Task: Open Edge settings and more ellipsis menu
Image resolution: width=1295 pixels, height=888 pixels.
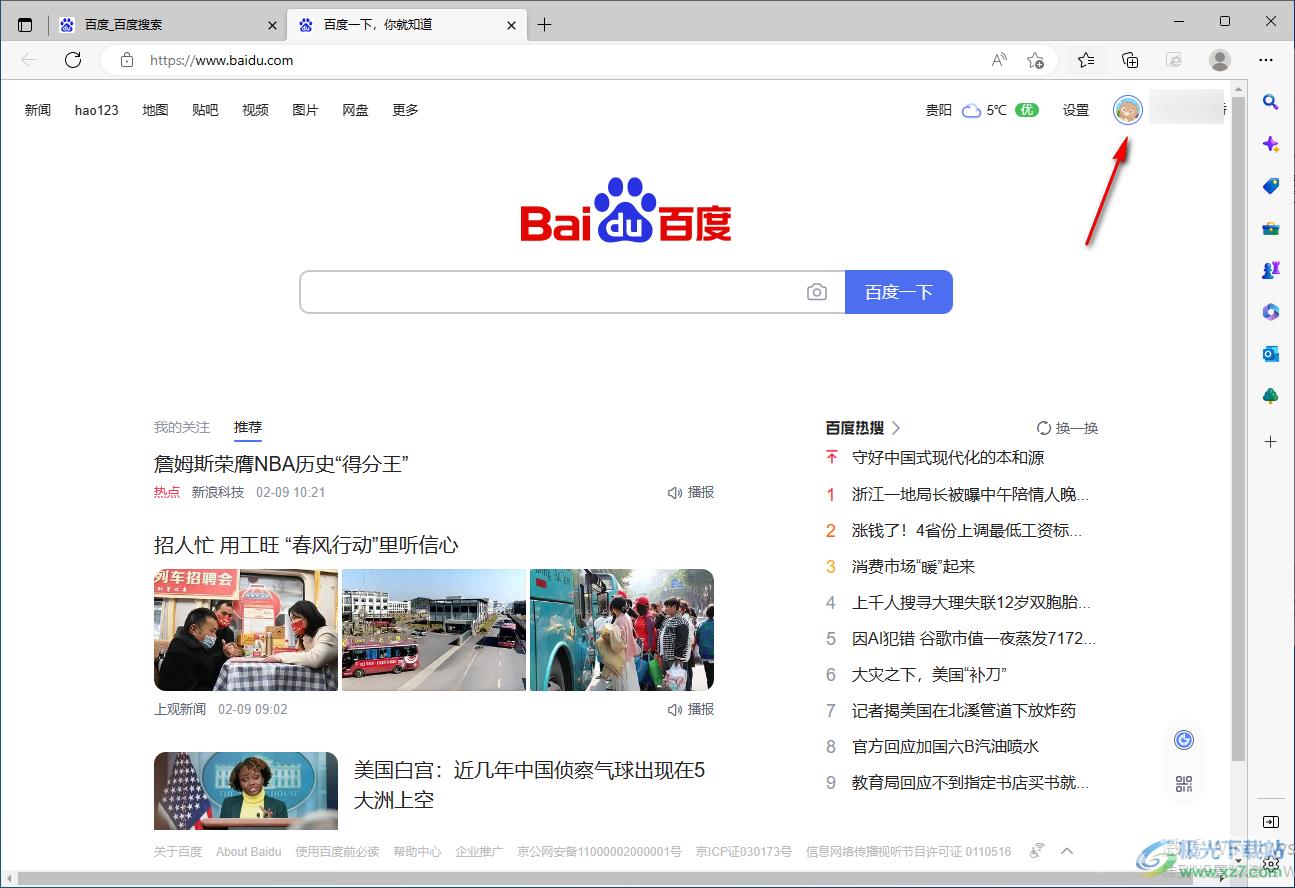Action: pos(1266,60)
